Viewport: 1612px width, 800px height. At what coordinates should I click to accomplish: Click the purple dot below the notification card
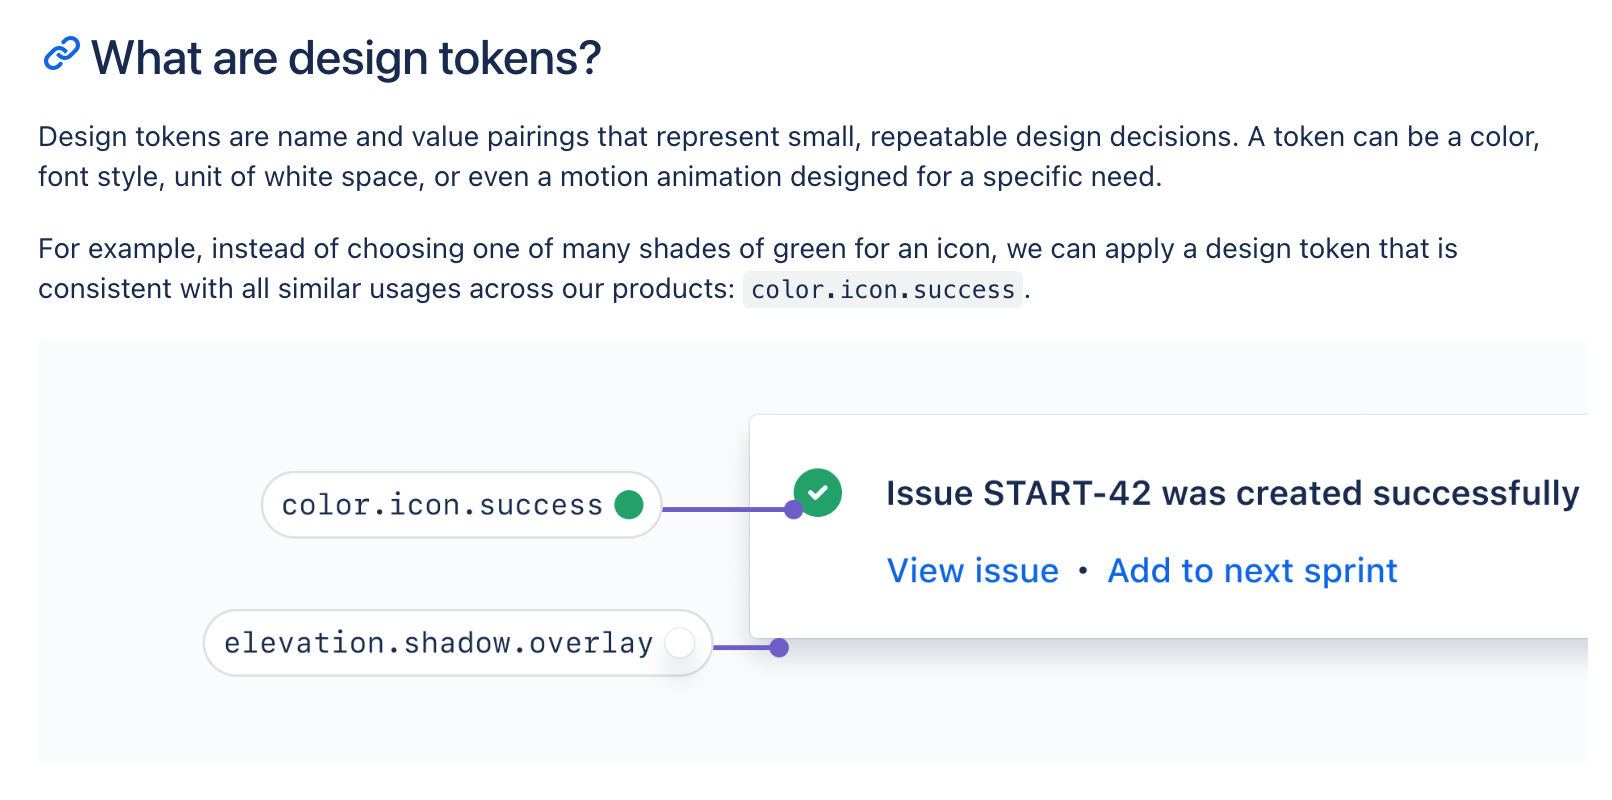pos(781,648)
